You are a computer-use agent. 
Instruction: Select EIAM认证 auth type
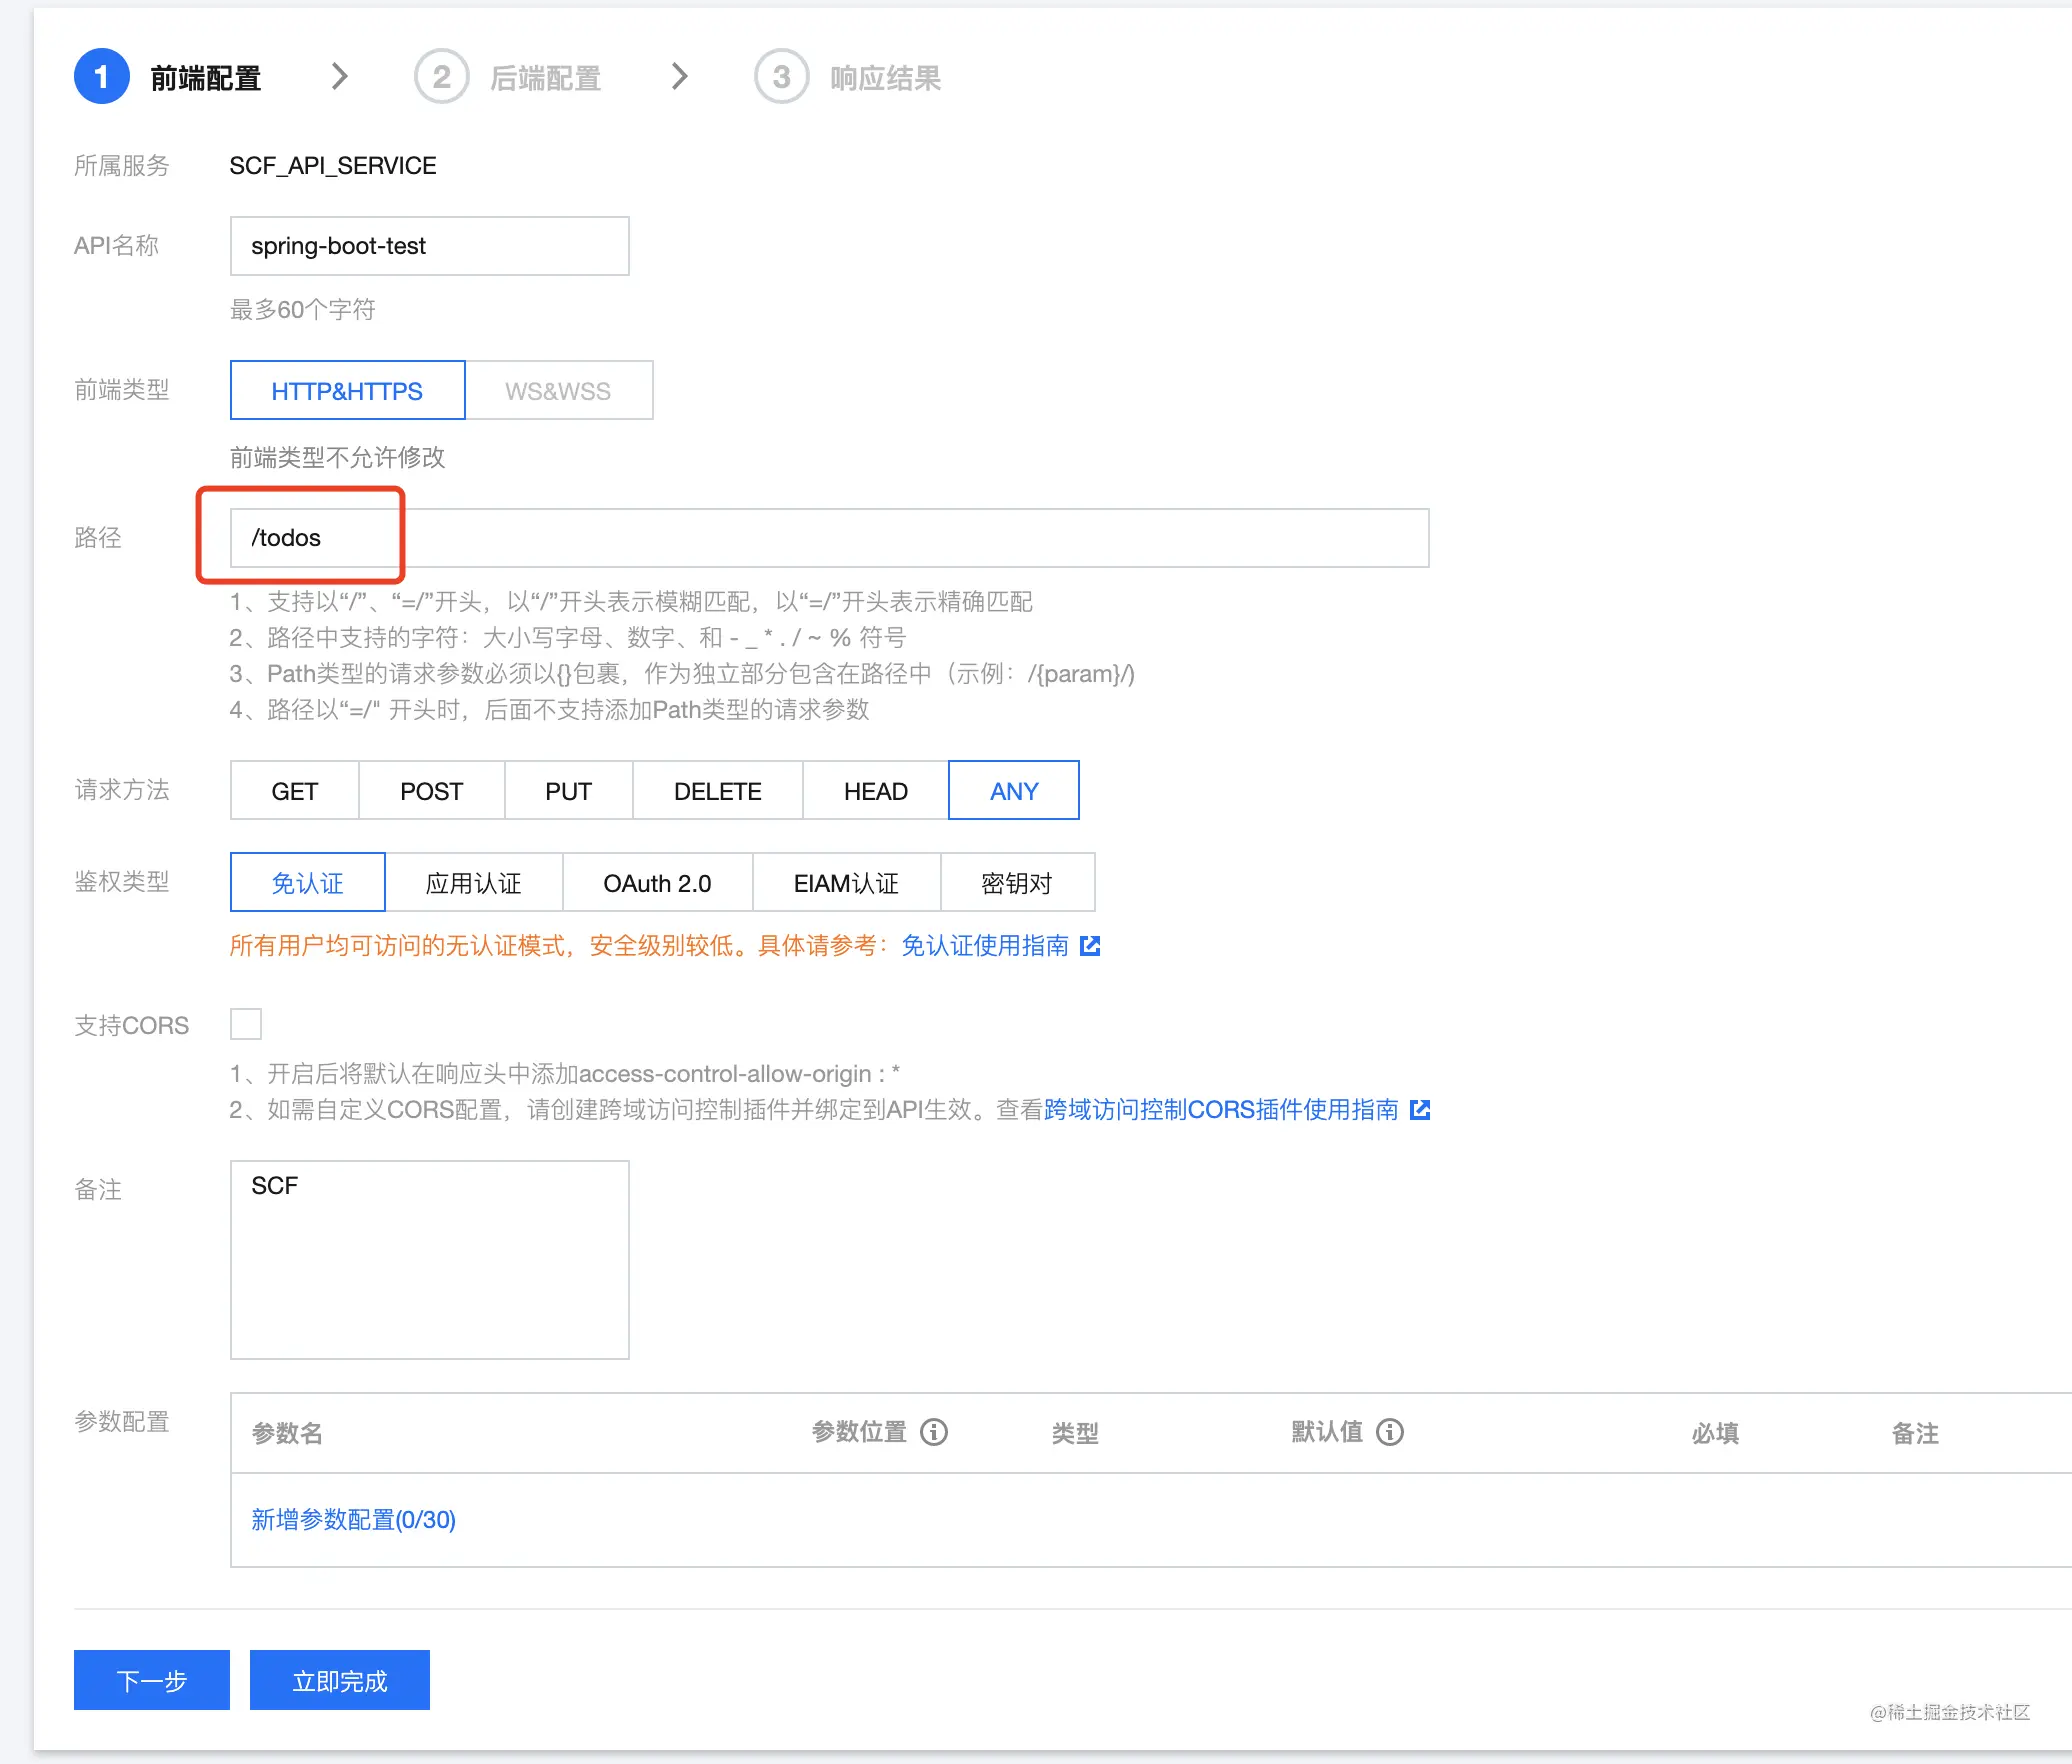click(847, 882)
